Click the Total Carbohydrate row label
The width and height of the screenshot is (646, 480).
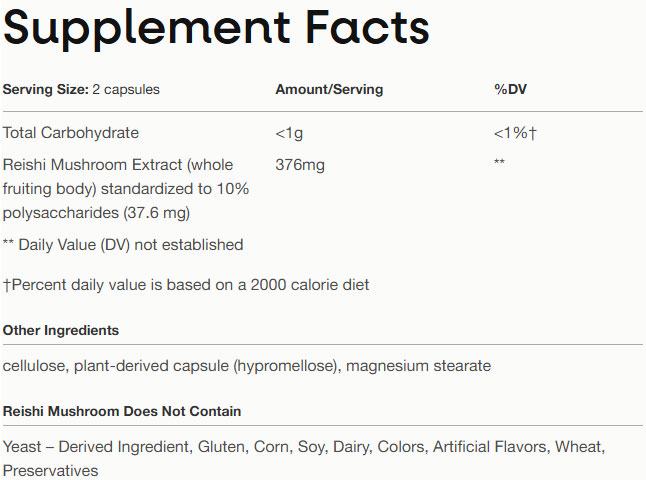[71, 133]
